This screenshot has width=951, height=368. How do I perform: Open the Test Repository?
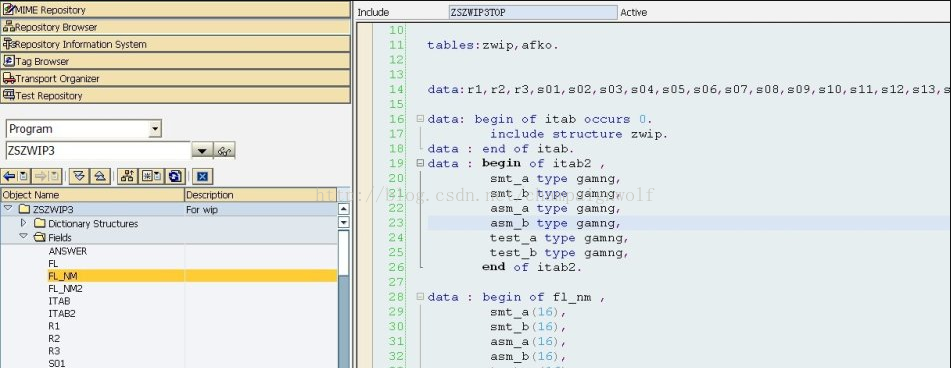pos(175,95)
